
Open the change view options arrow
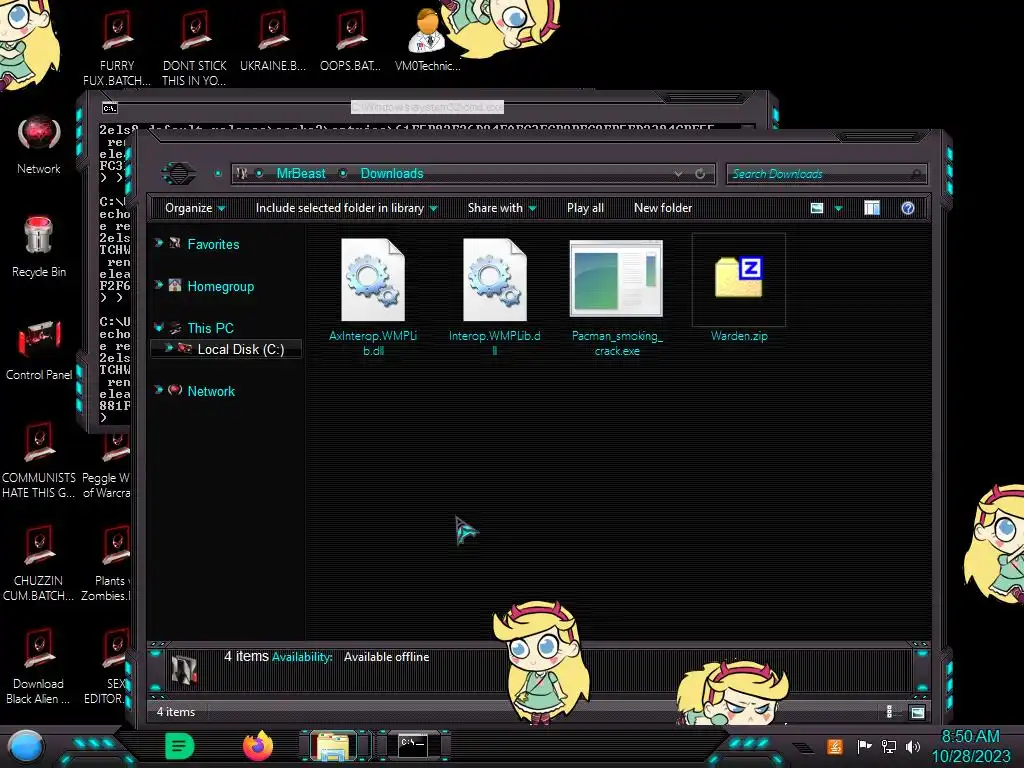coord(839,208)
